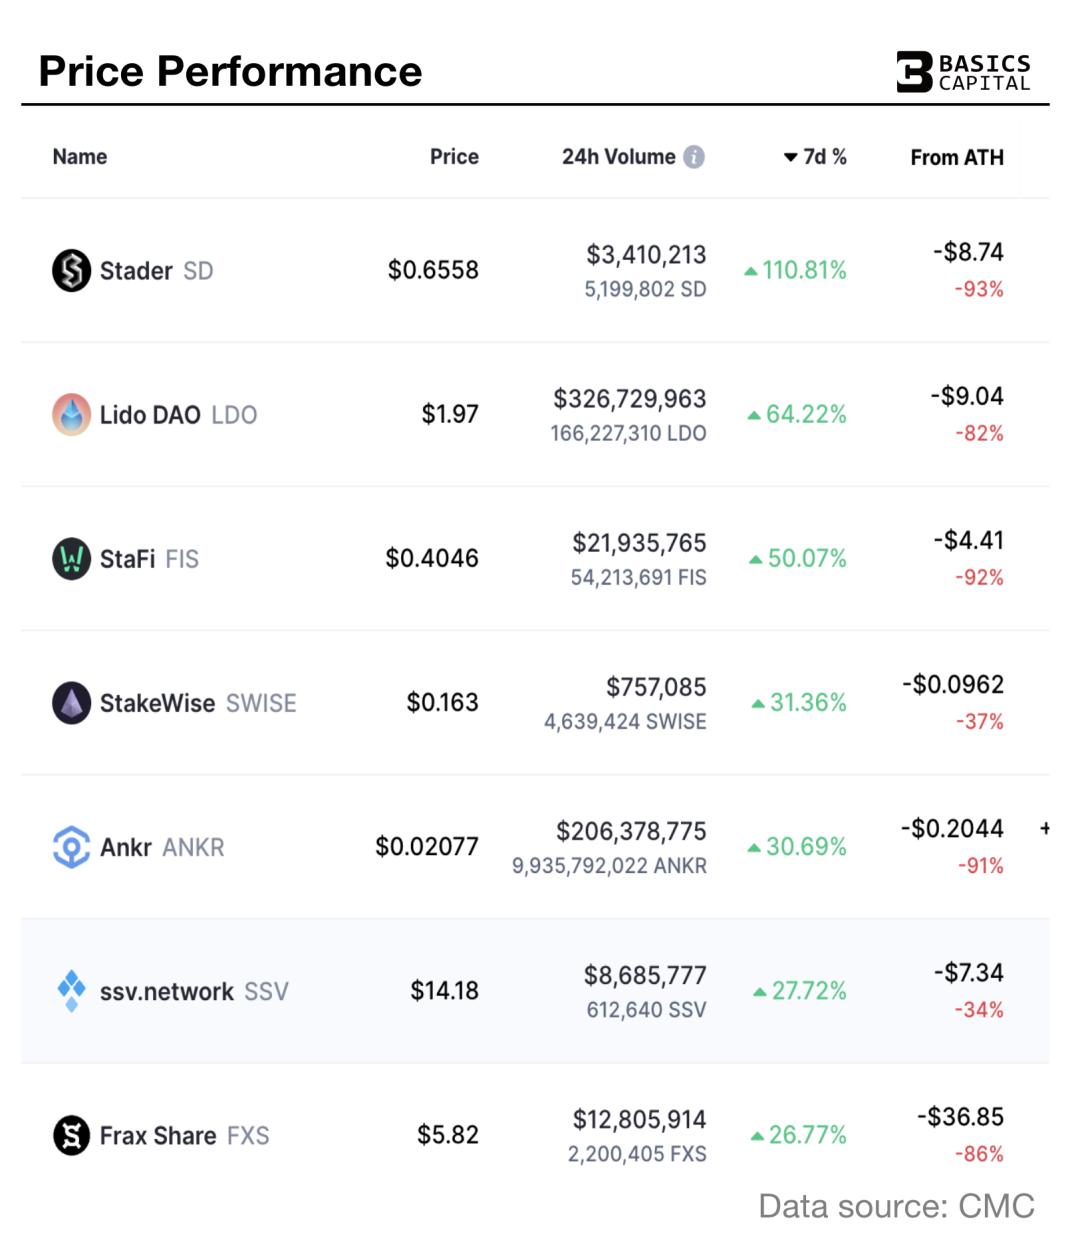Open the StakeWise SWISE coin link
The image size is (1080, 1254).
point(198,703)
